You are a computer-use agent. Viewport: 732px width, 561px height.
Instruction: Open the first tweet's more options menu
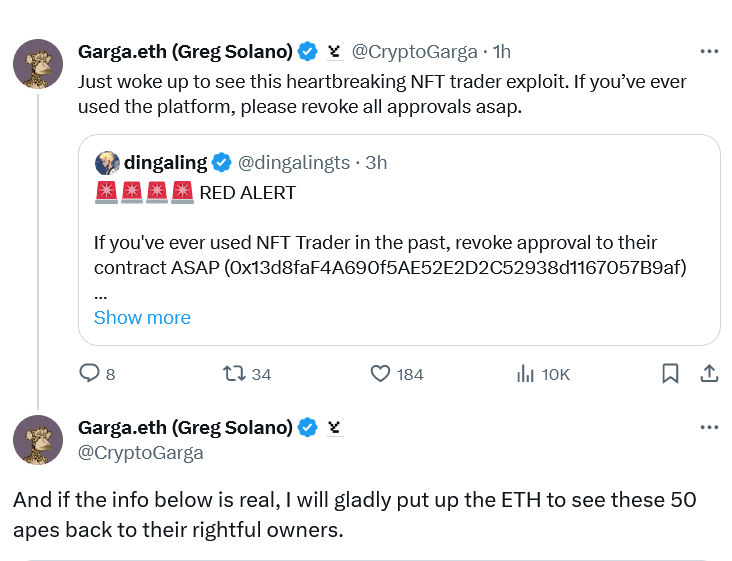click(x=709, y=51)
